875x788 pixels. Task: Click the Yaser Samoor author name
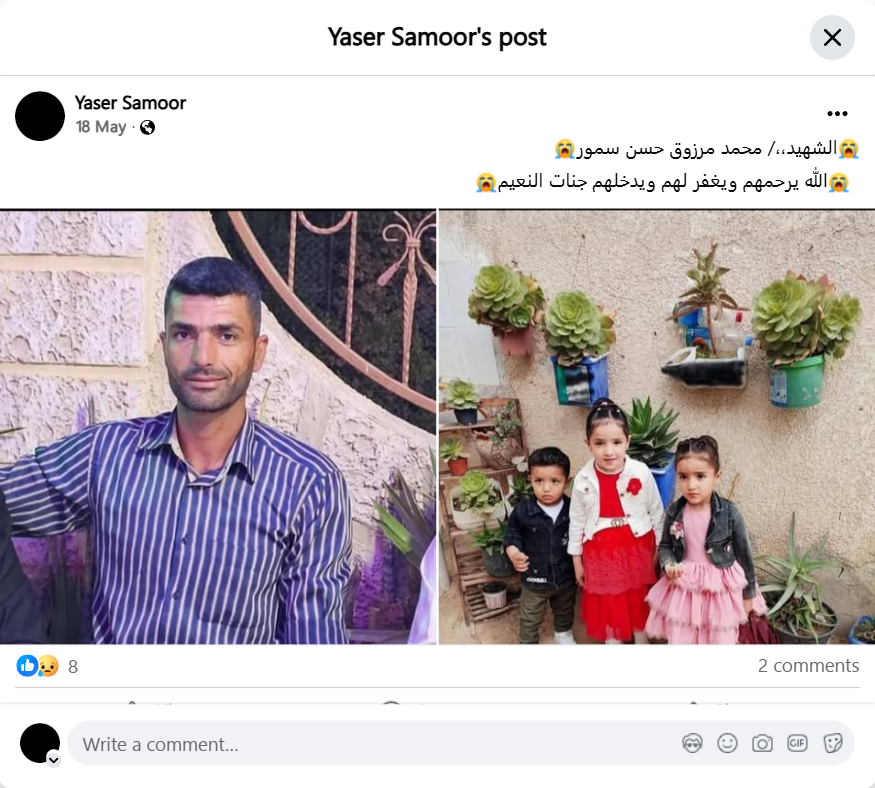coord(130,103)
